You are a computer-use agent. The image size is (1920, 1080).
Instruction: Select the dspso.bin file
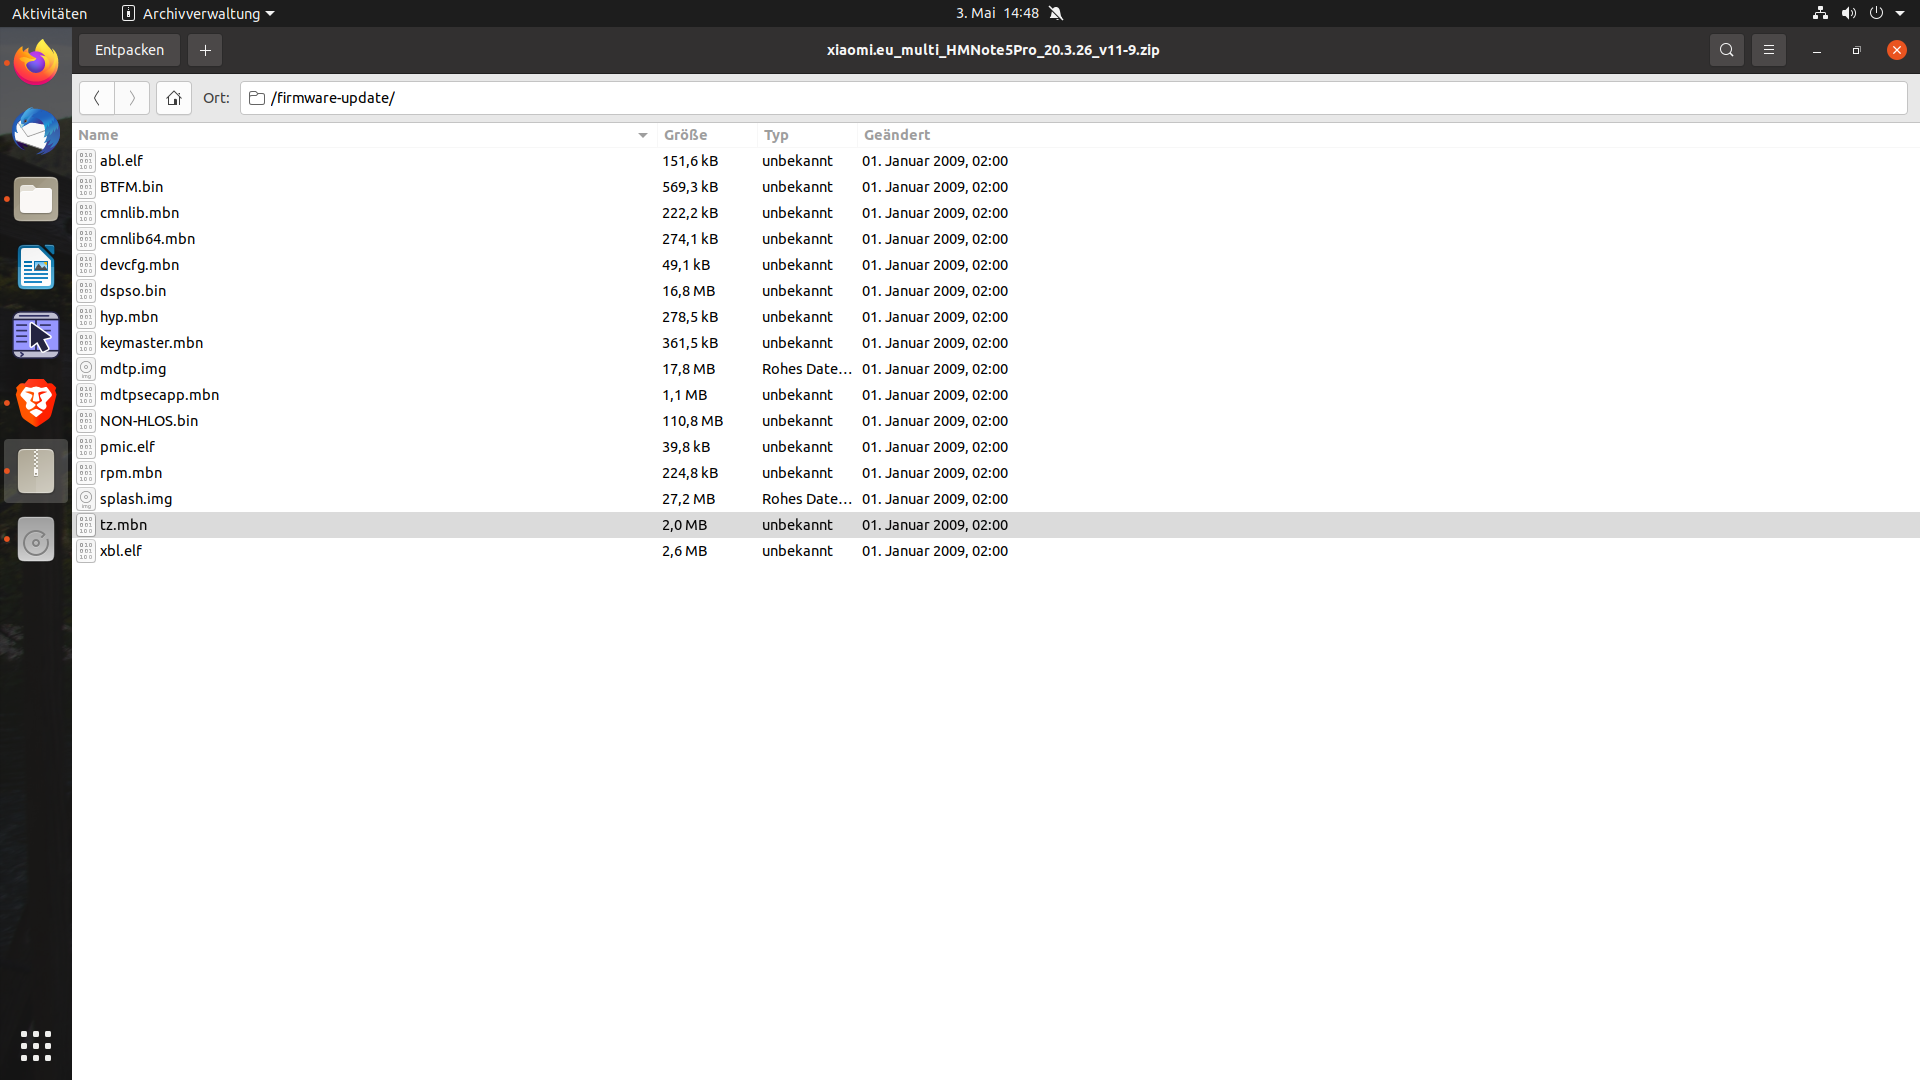pyautogui.click(x=996, y=291)
